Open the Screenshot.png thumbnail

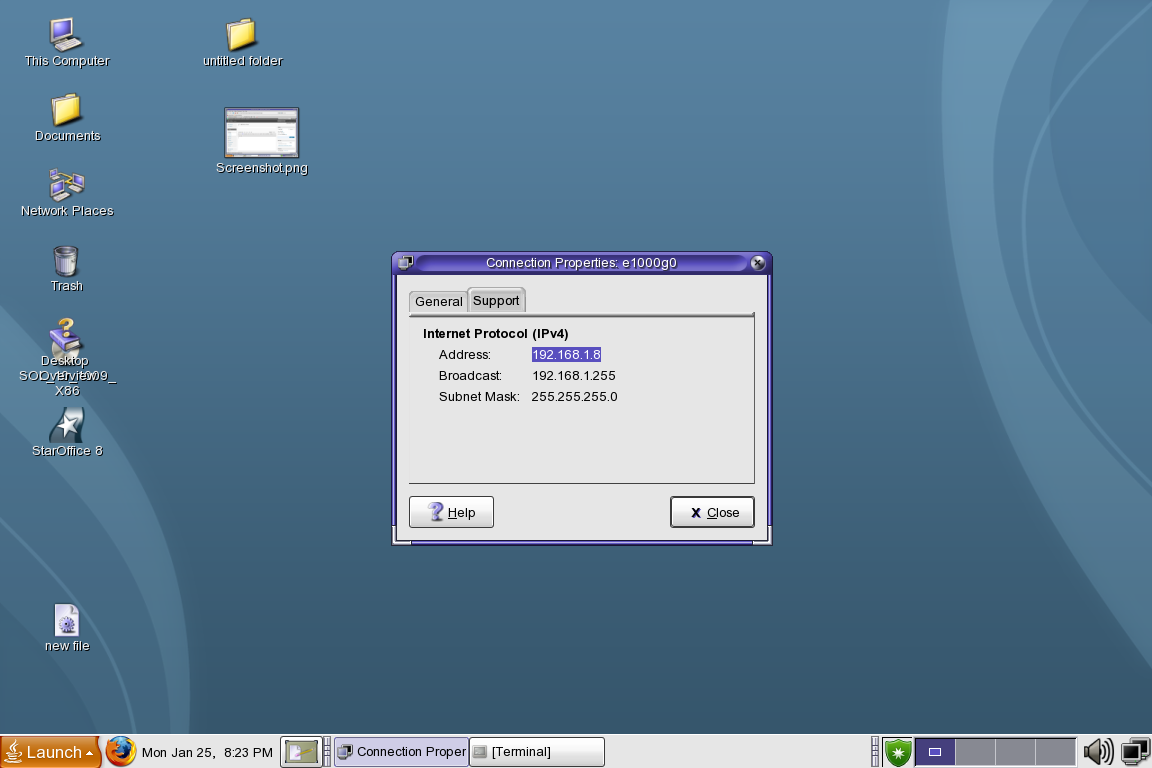tap(261, 133)
